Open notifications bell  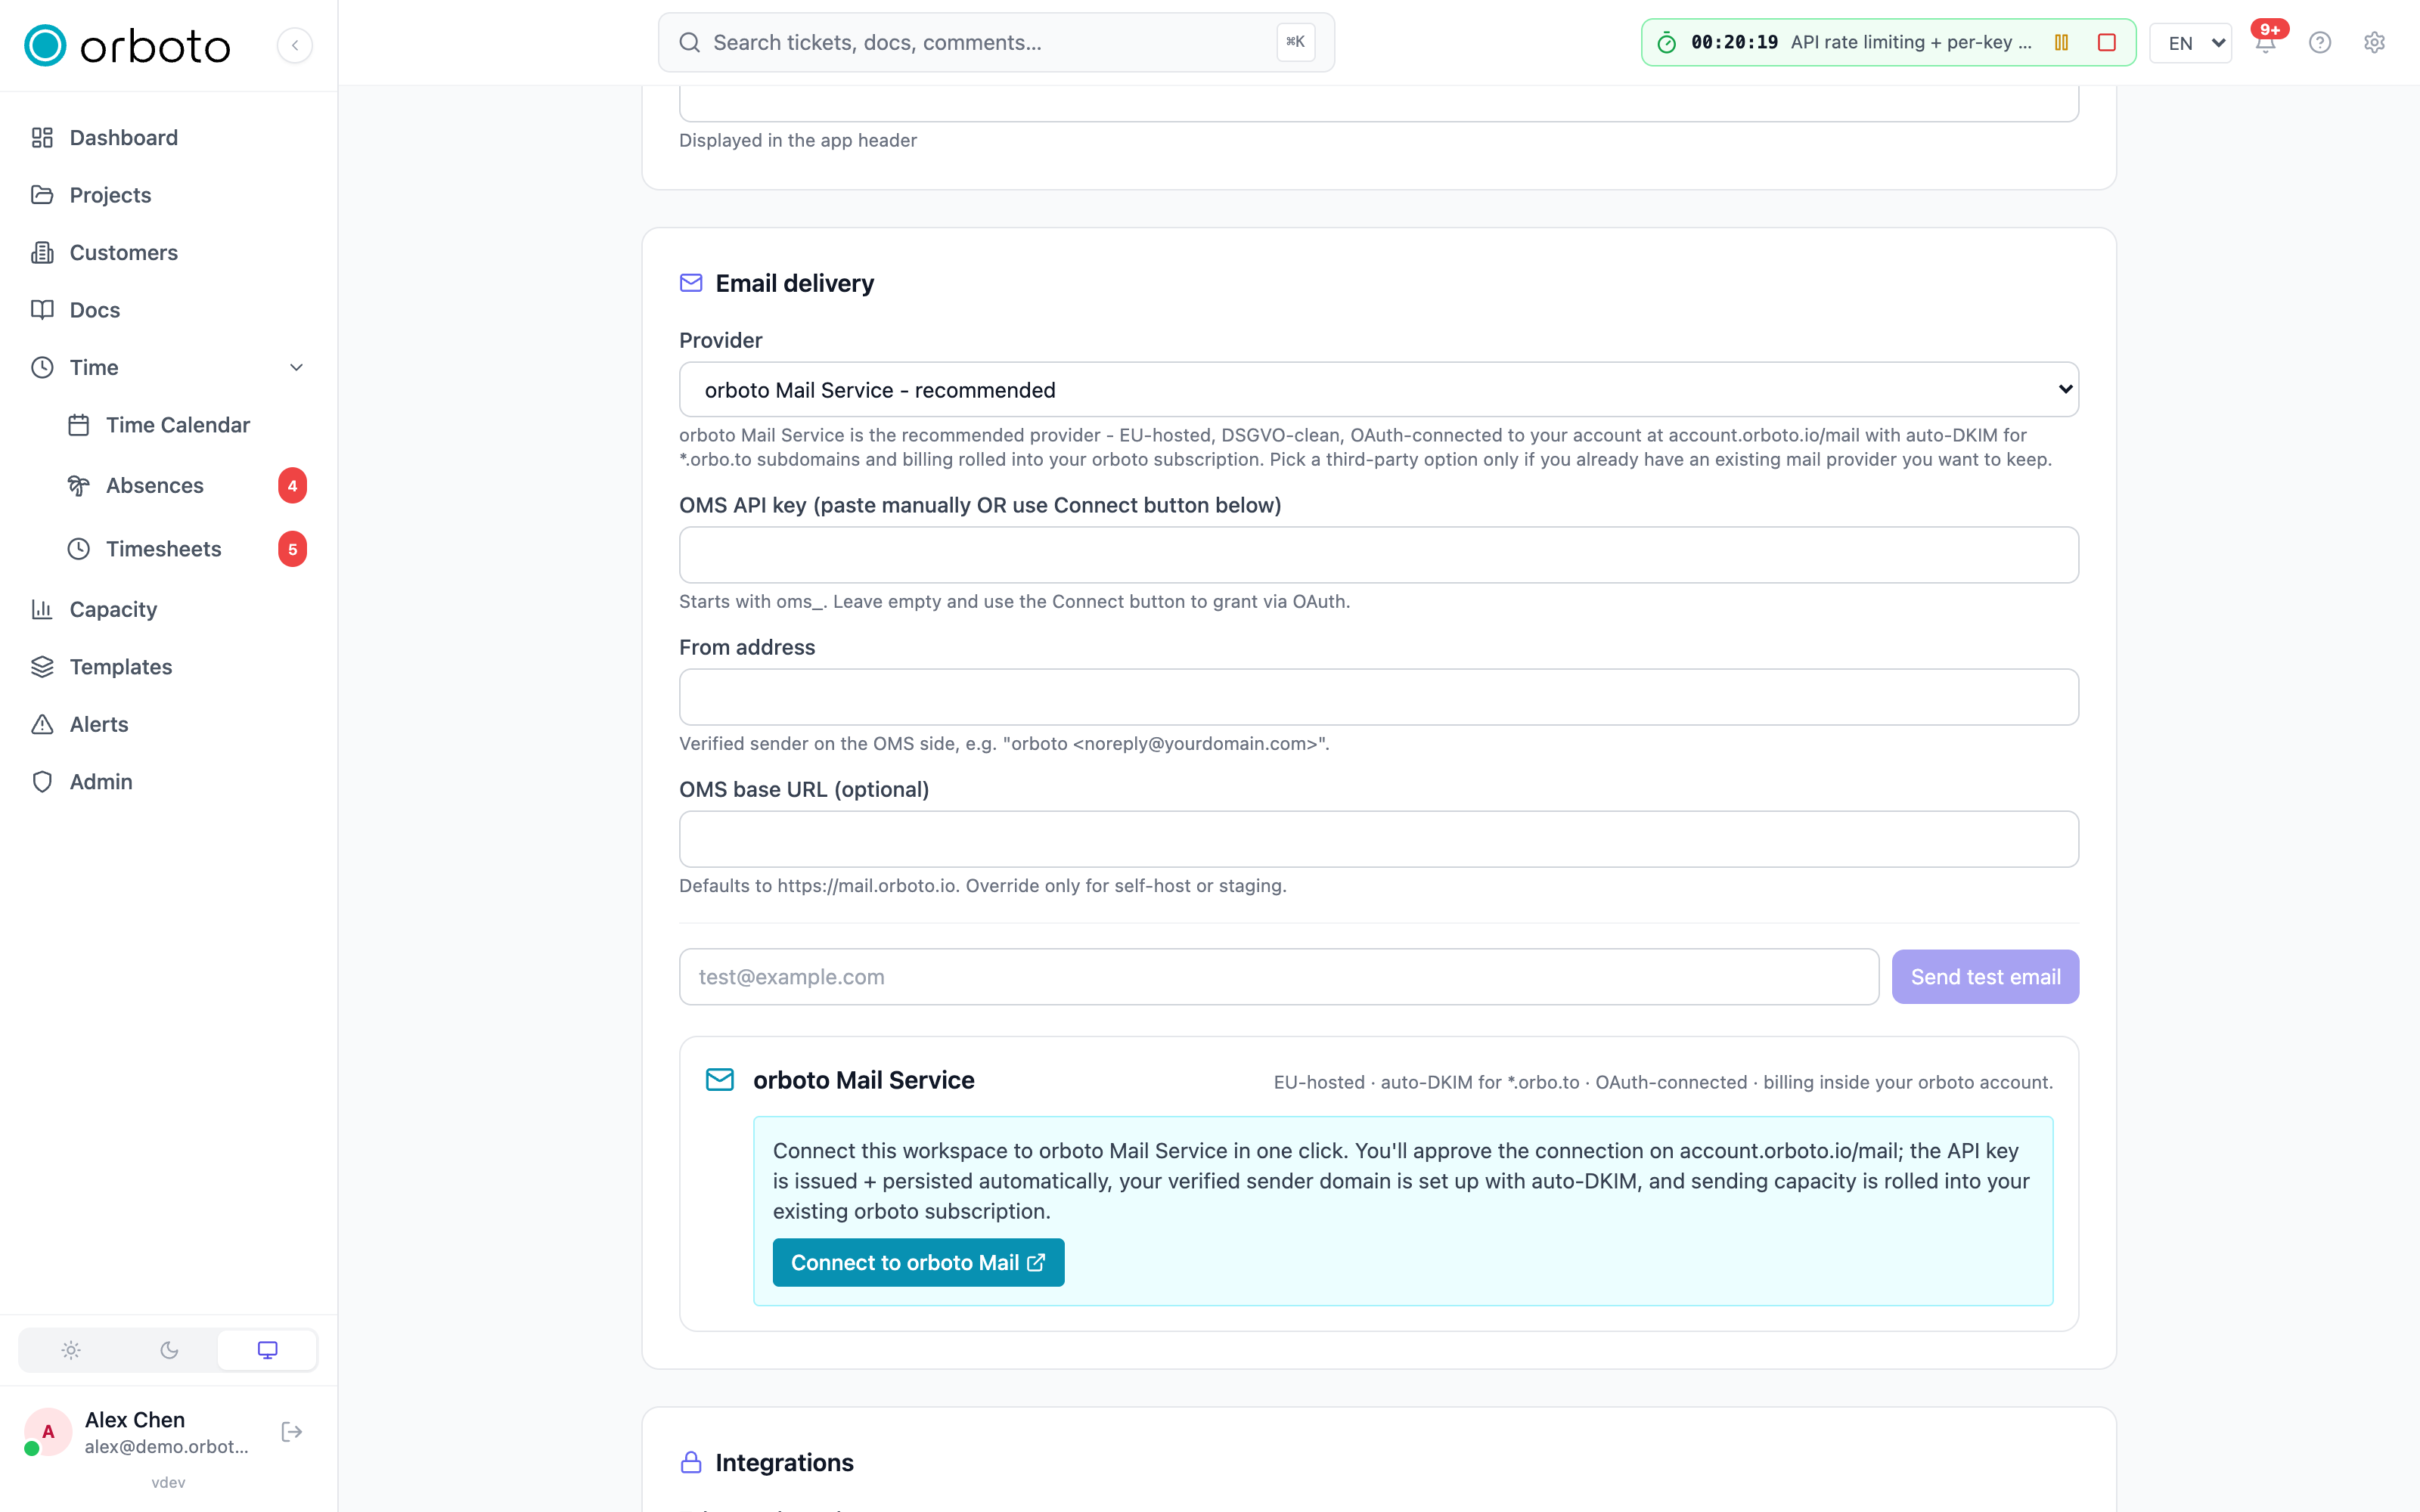[2266, 43]
